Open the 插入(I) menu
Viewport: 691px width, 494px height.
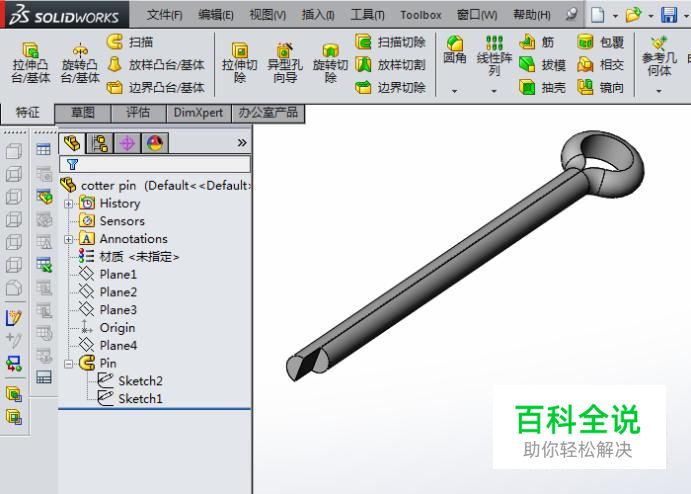pos(318,15)
